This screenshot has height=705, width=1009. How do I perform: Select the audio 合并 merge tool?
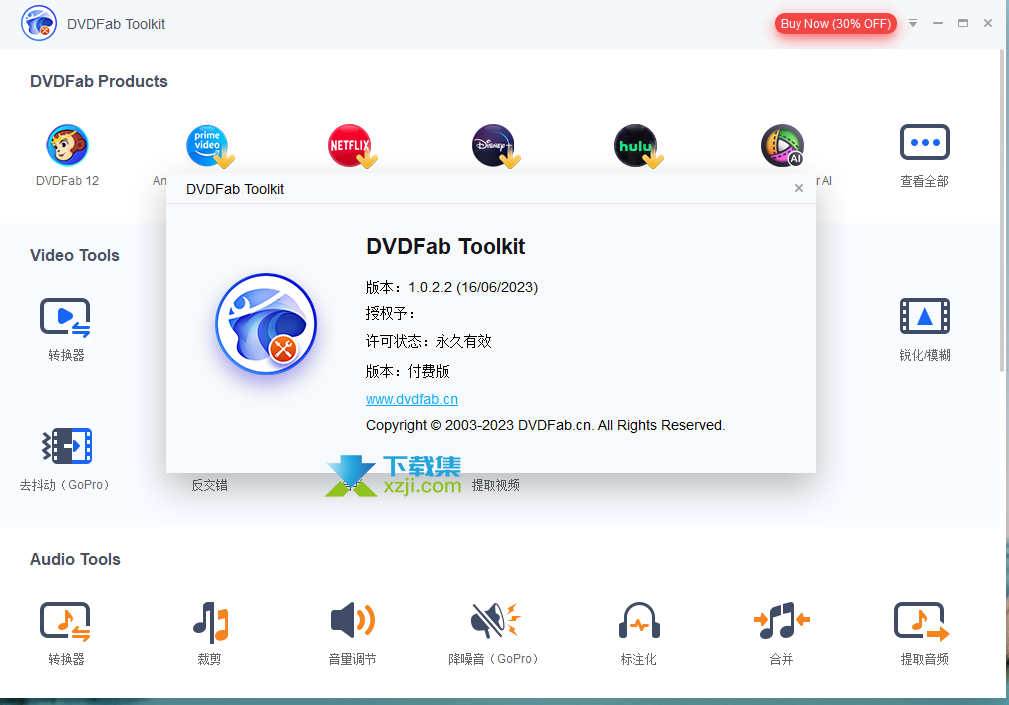point(782,620)
